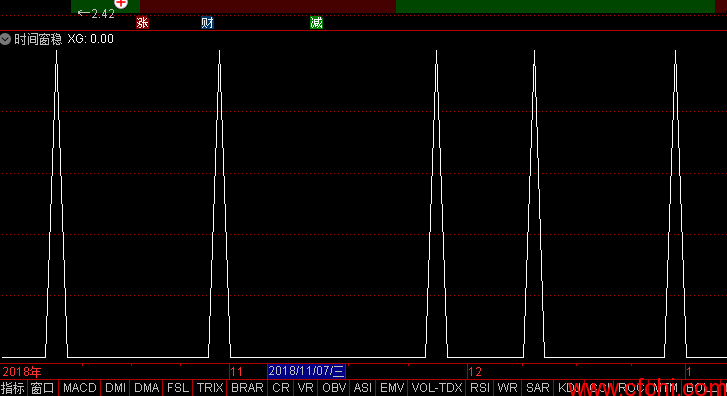Click the XG: 0.00 value
This screenshot has width=727, height=396.
coord(90,39)
